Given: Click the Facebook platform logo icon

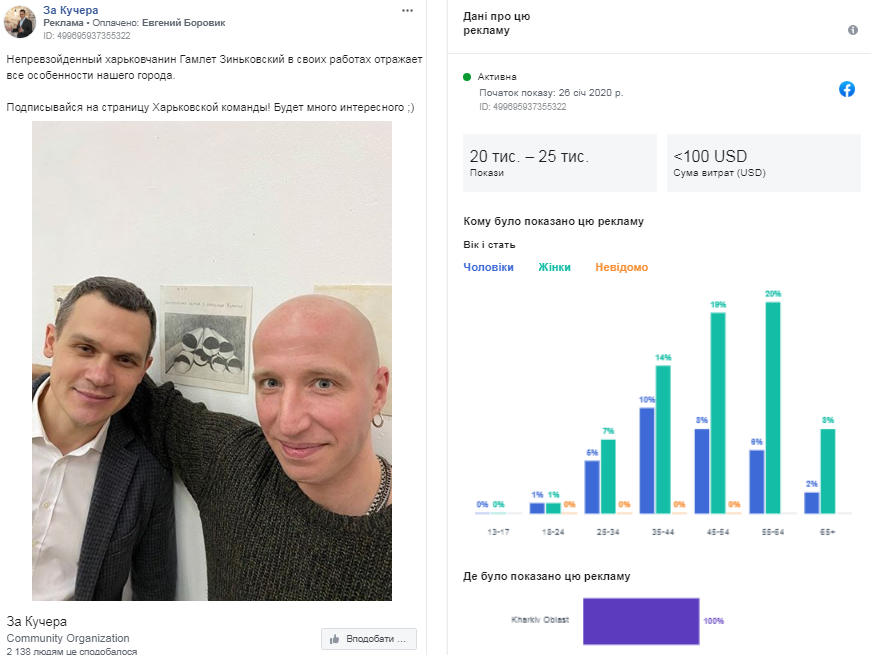Looking at the screenshot, I should [x=847, y=89].
